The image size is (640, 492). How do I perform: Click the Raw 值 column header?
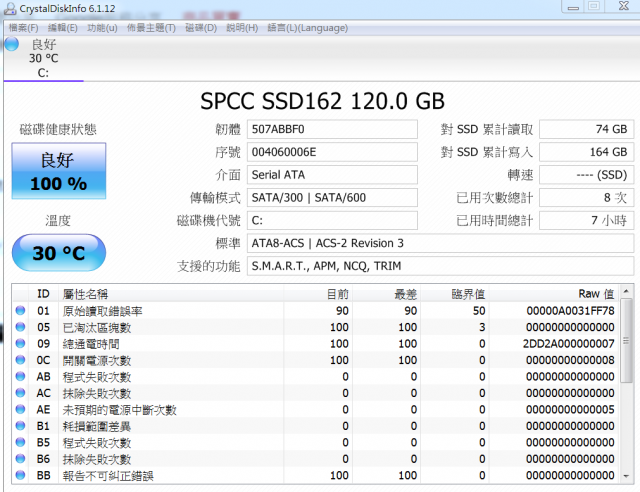[x=554, y=294]
